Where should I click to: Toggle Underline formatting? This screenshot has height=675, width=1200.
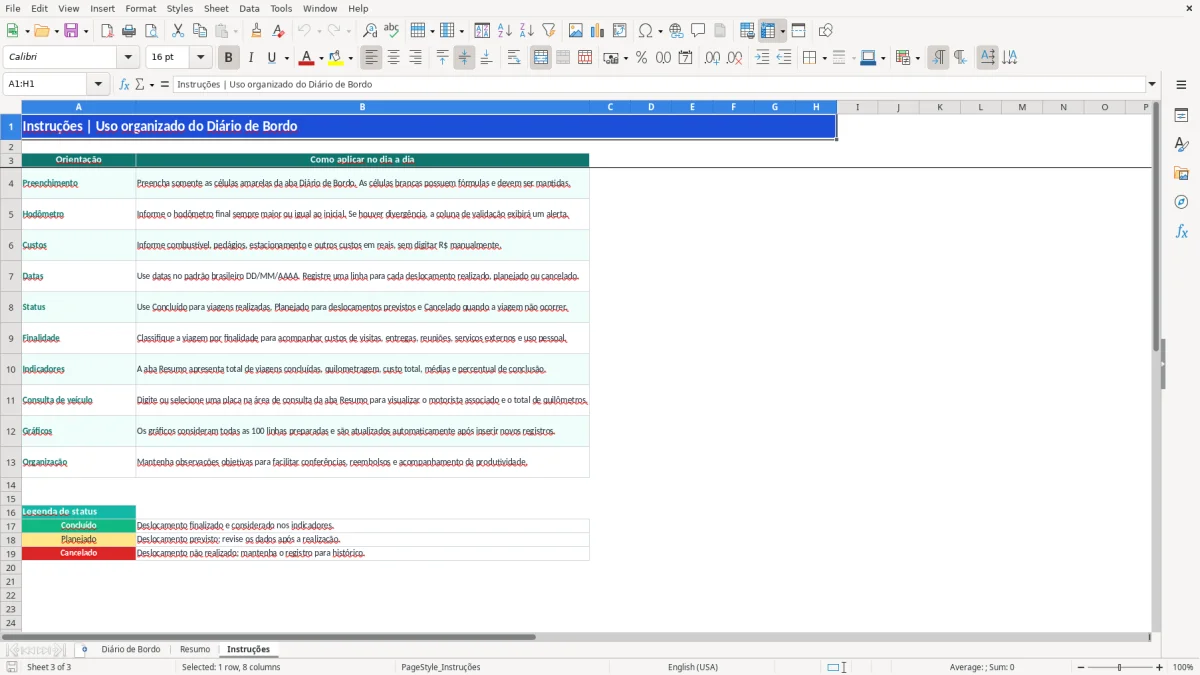click(271, 58)
